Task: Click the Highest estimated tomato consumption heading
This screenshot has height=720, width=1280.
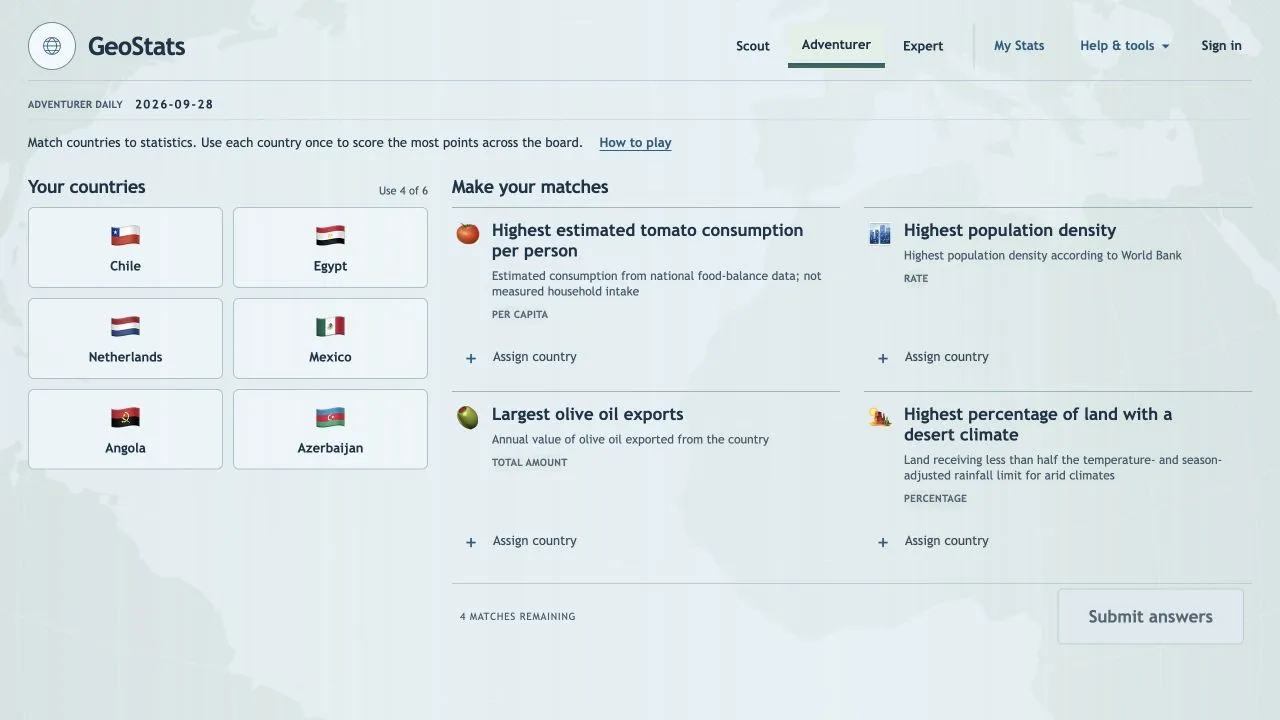Action: point(647,240)
